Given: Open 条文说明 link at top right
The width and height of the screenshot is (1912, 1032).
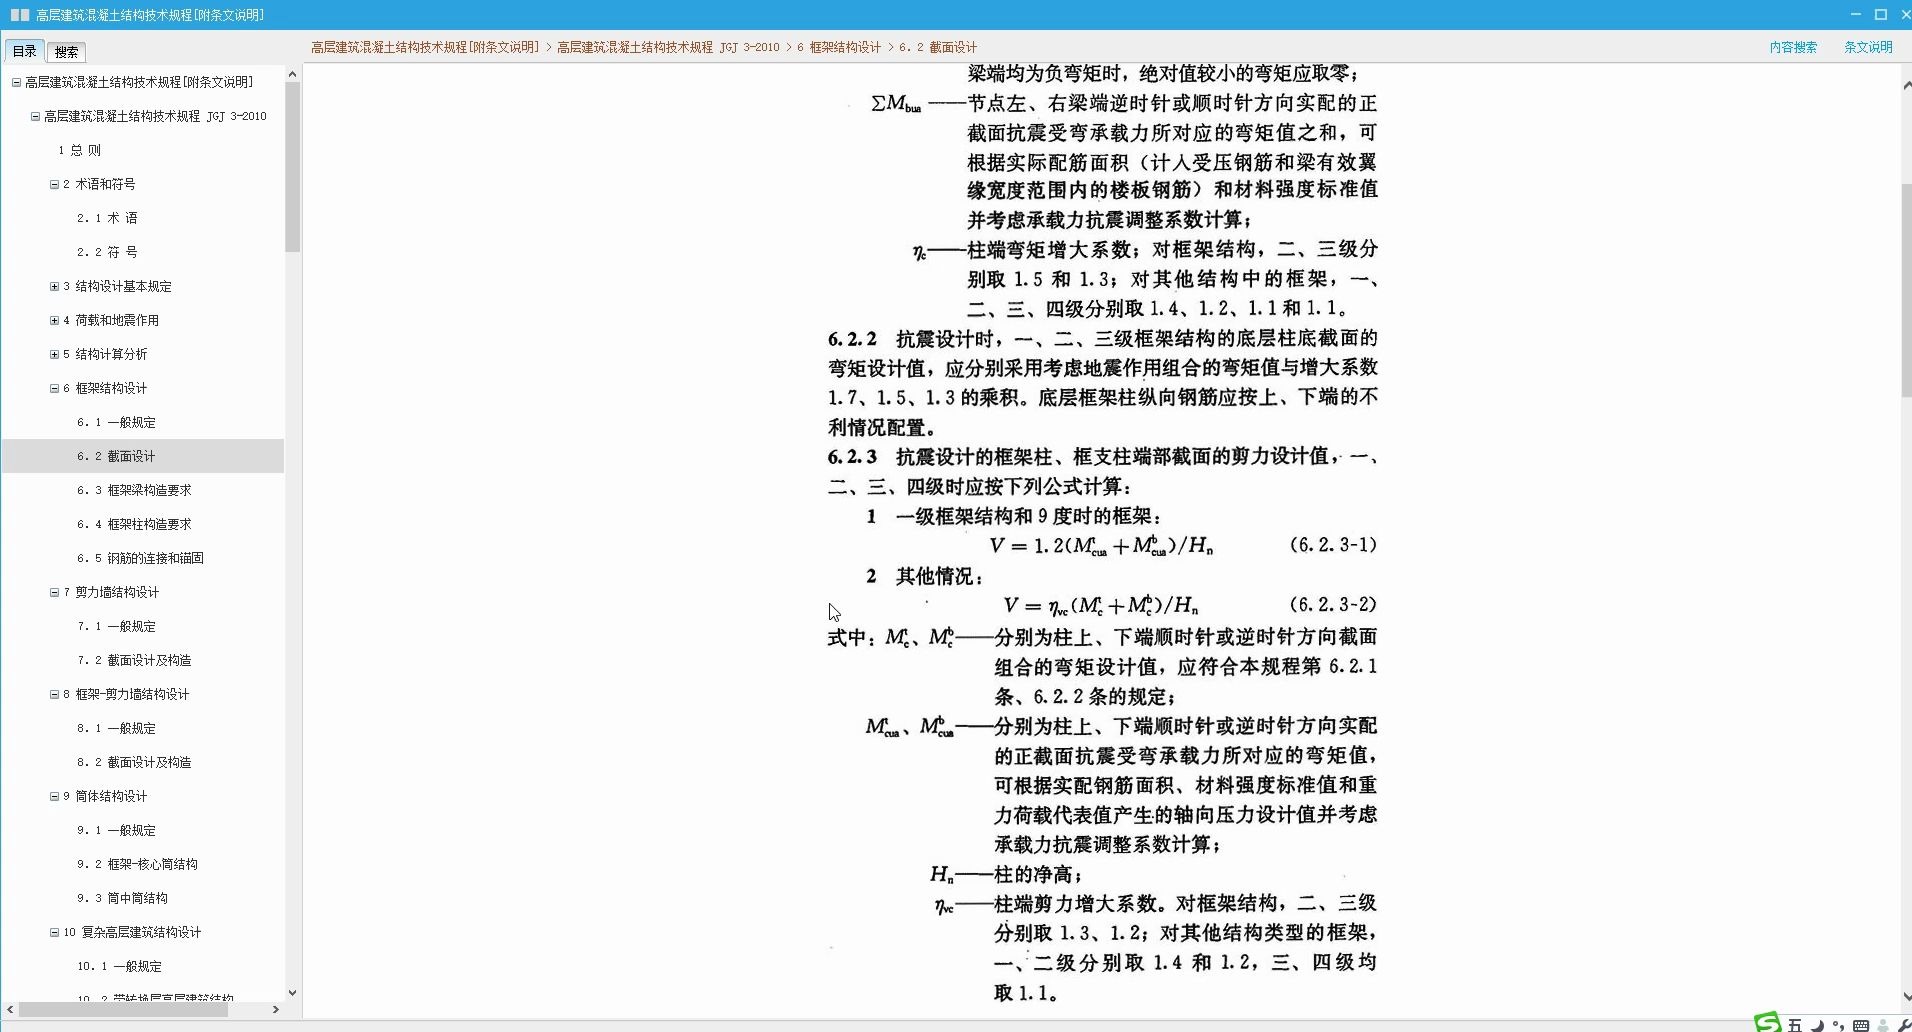Looking at the screenshot, I should pos(1868,47).
